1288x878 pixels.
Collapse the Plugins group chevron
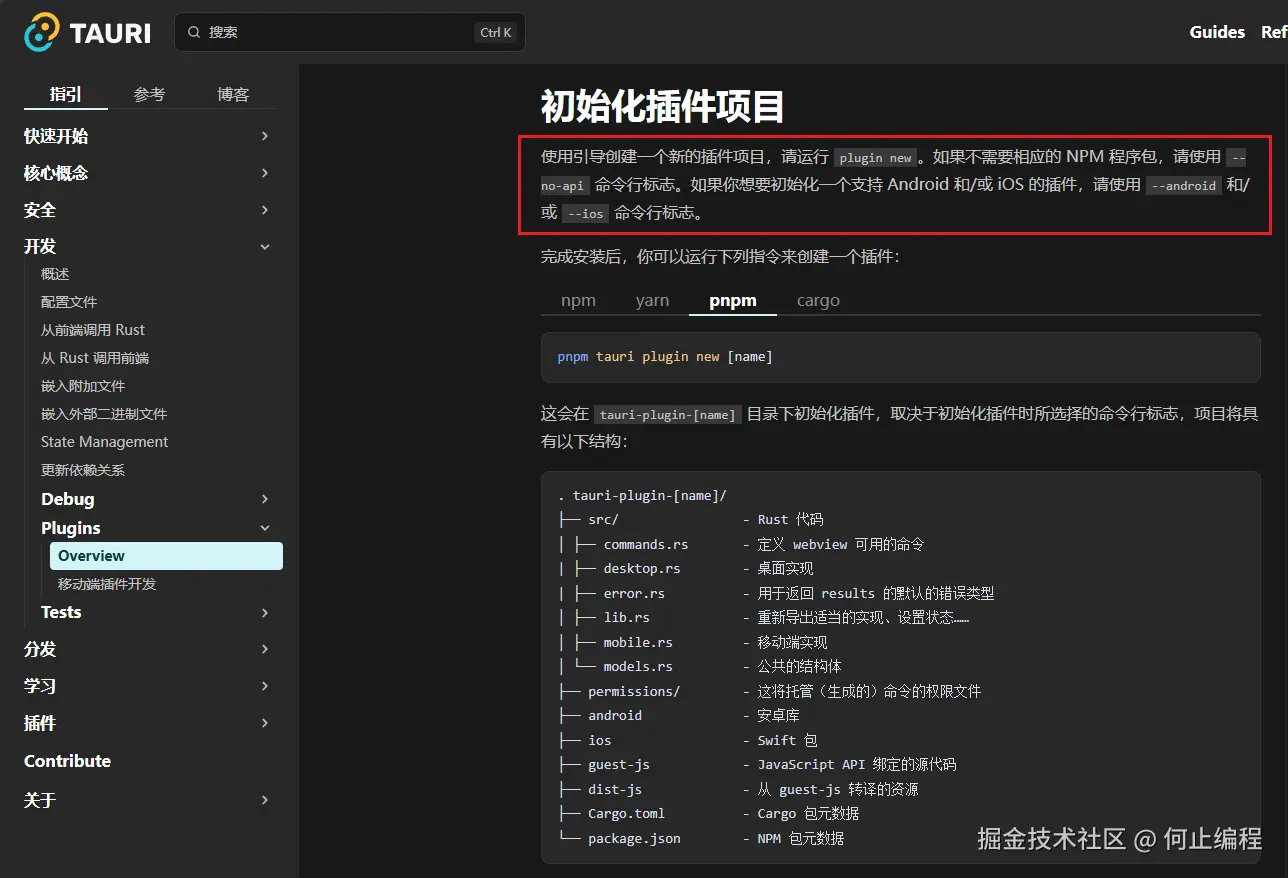point(265,528)
